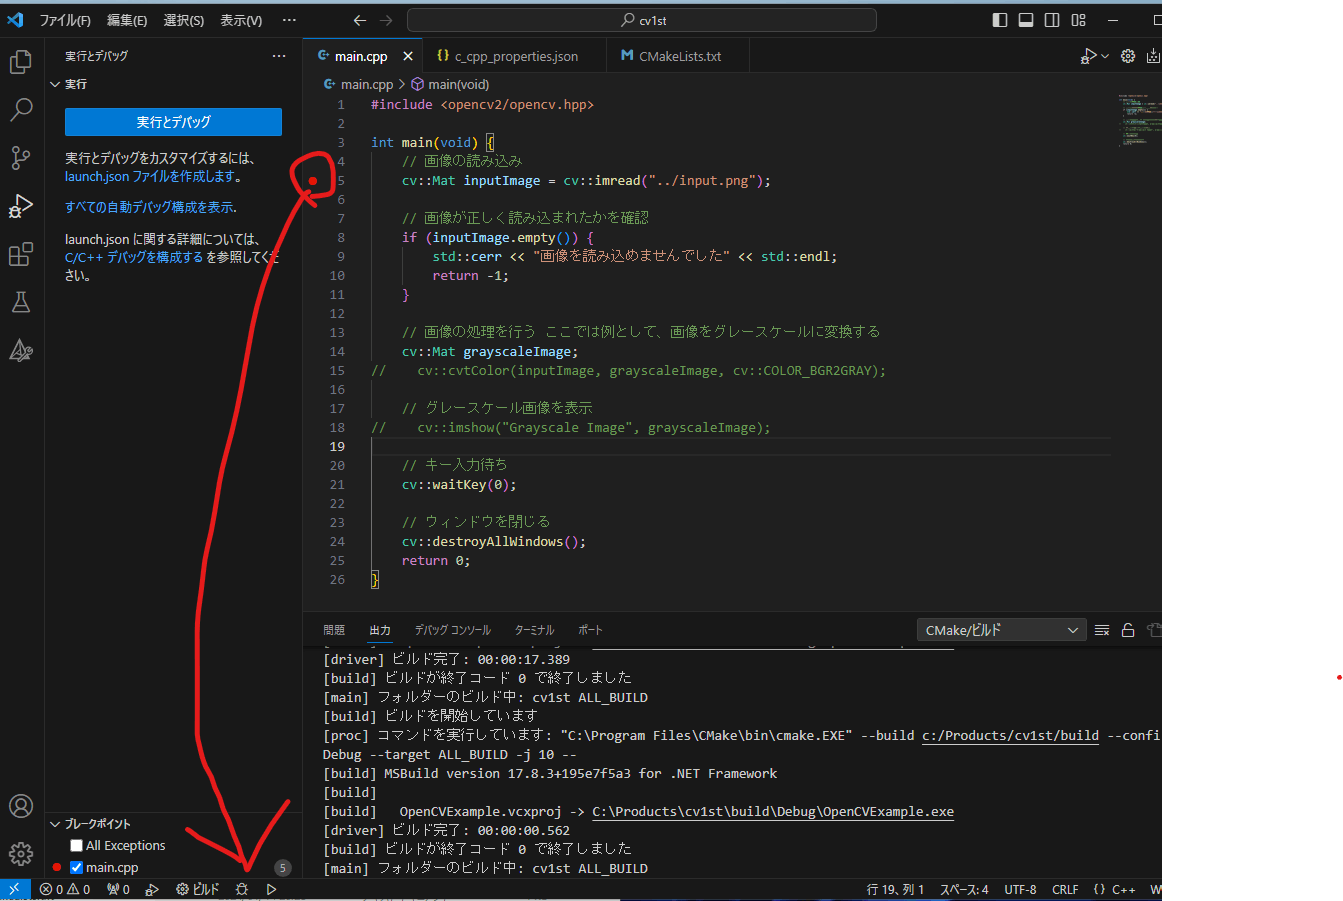Switch to the デバッグ コンソール panel tab

pos(453,630)
